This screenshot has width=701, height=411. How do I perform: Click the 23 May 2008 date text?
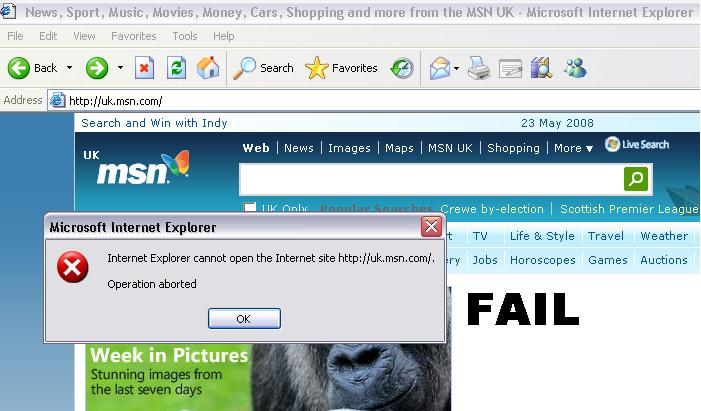(x=557, y=123)
